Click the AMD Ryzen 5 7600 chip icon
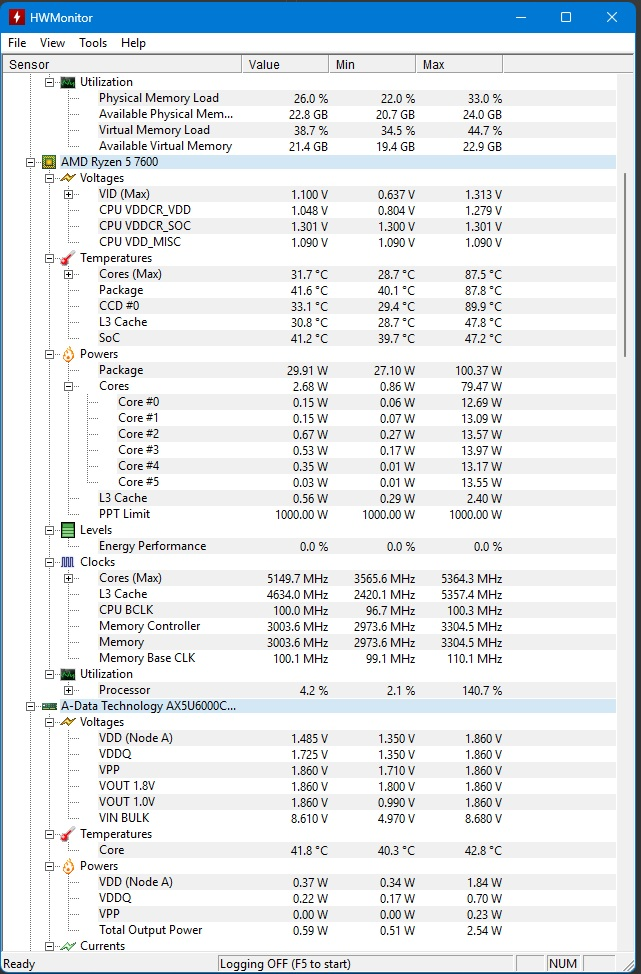Viewport: 641px width, 974px height. (x=48, y=162)
